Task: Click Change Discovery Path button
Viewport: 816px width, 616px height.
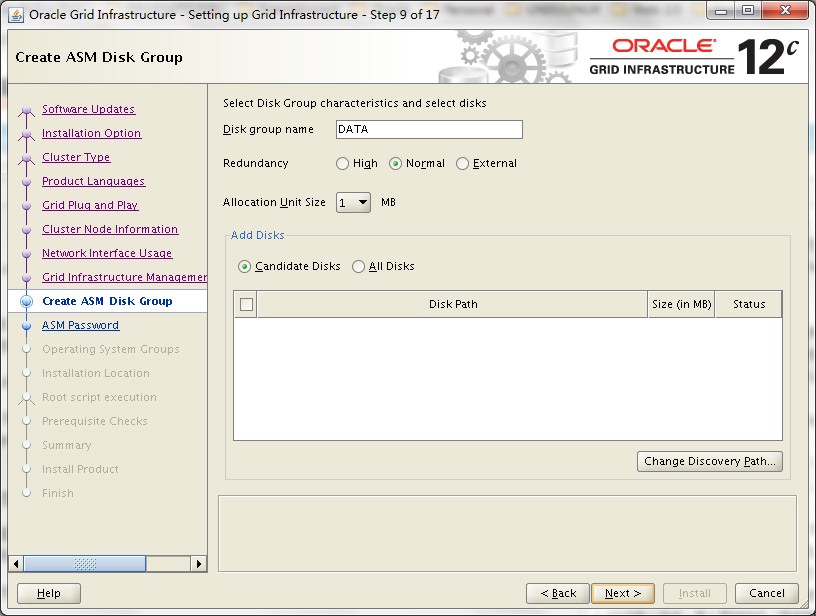Action: pos(710,461)
